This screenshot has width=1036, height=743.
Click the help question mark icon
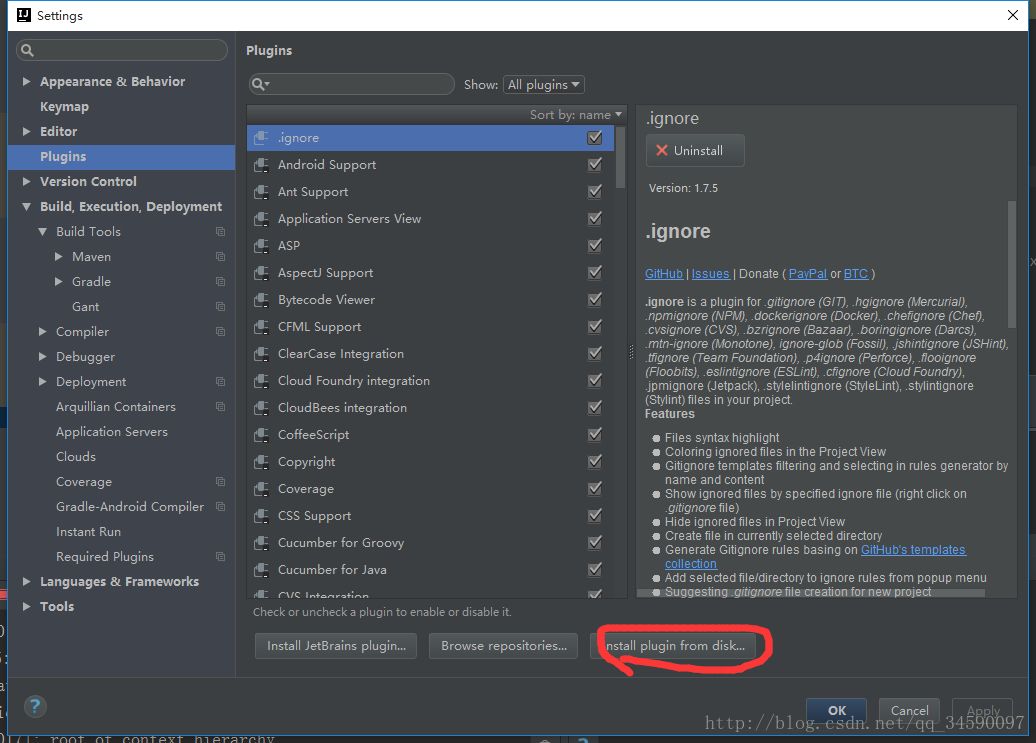click(35, 707)
